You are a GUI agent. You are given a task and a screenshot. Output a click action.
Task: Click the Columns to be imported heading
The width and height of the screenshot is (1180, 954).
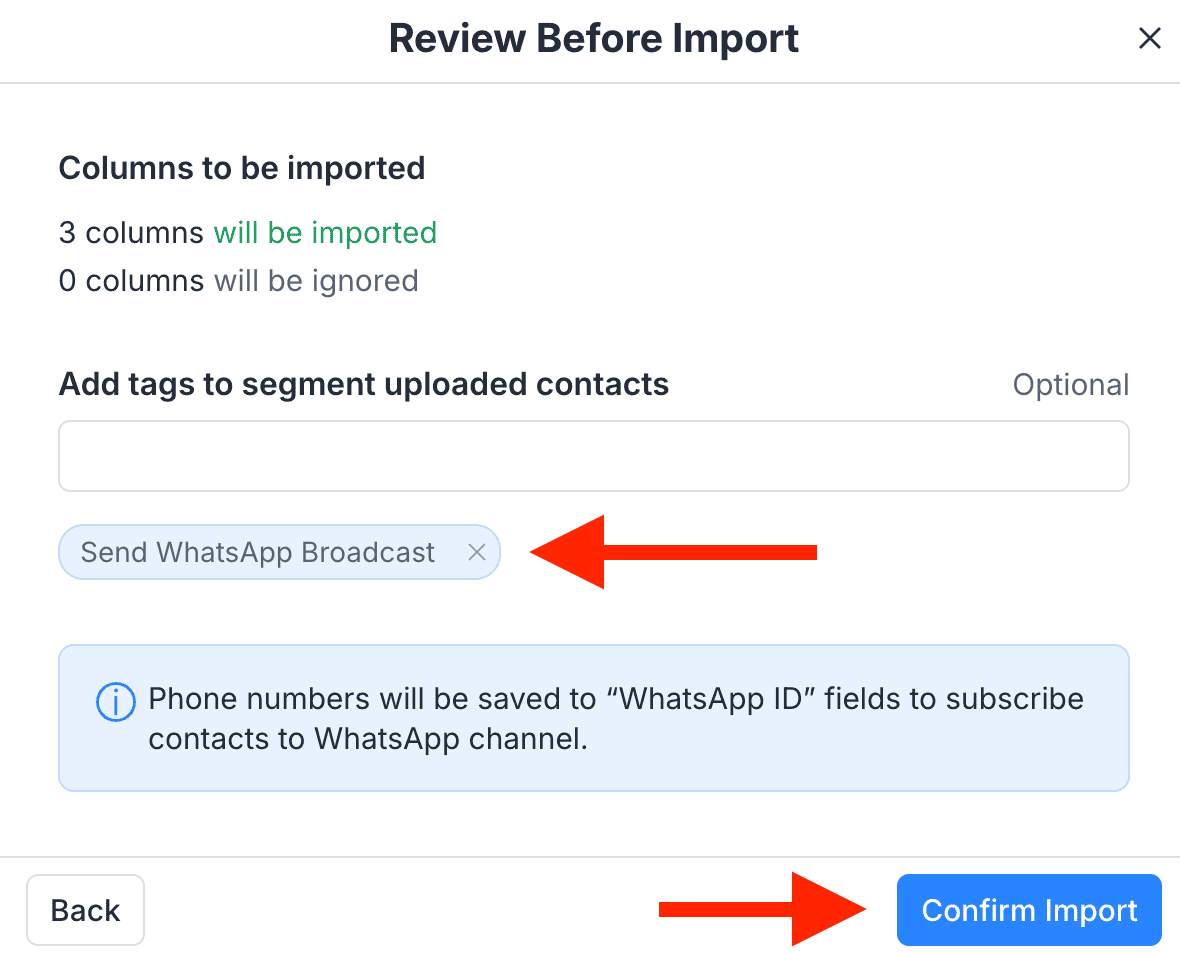(x=242, y=168)
